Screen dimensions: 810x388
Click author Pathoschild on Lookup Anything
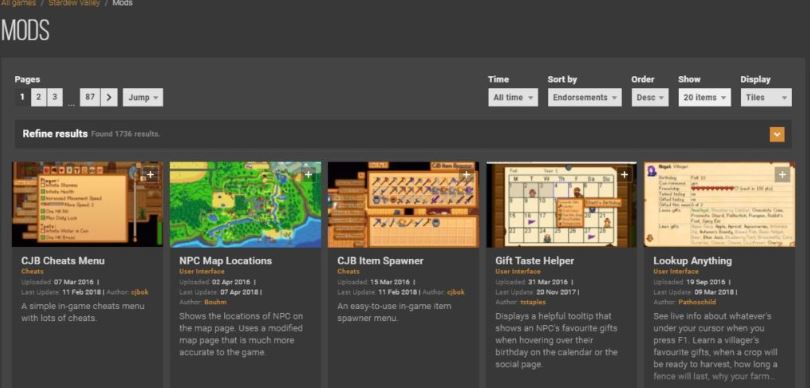pos(698,302)
